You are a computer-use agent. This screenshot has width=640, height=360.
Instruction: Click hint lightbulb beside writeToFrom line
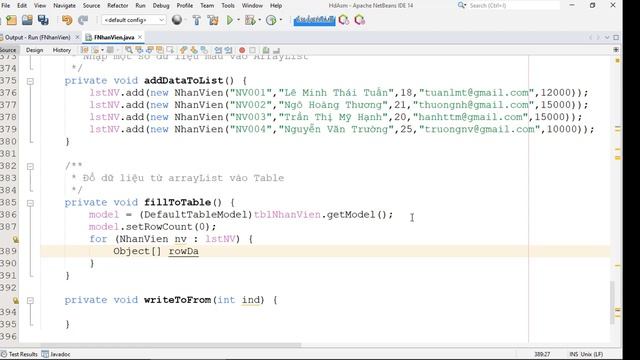point(16,300)
